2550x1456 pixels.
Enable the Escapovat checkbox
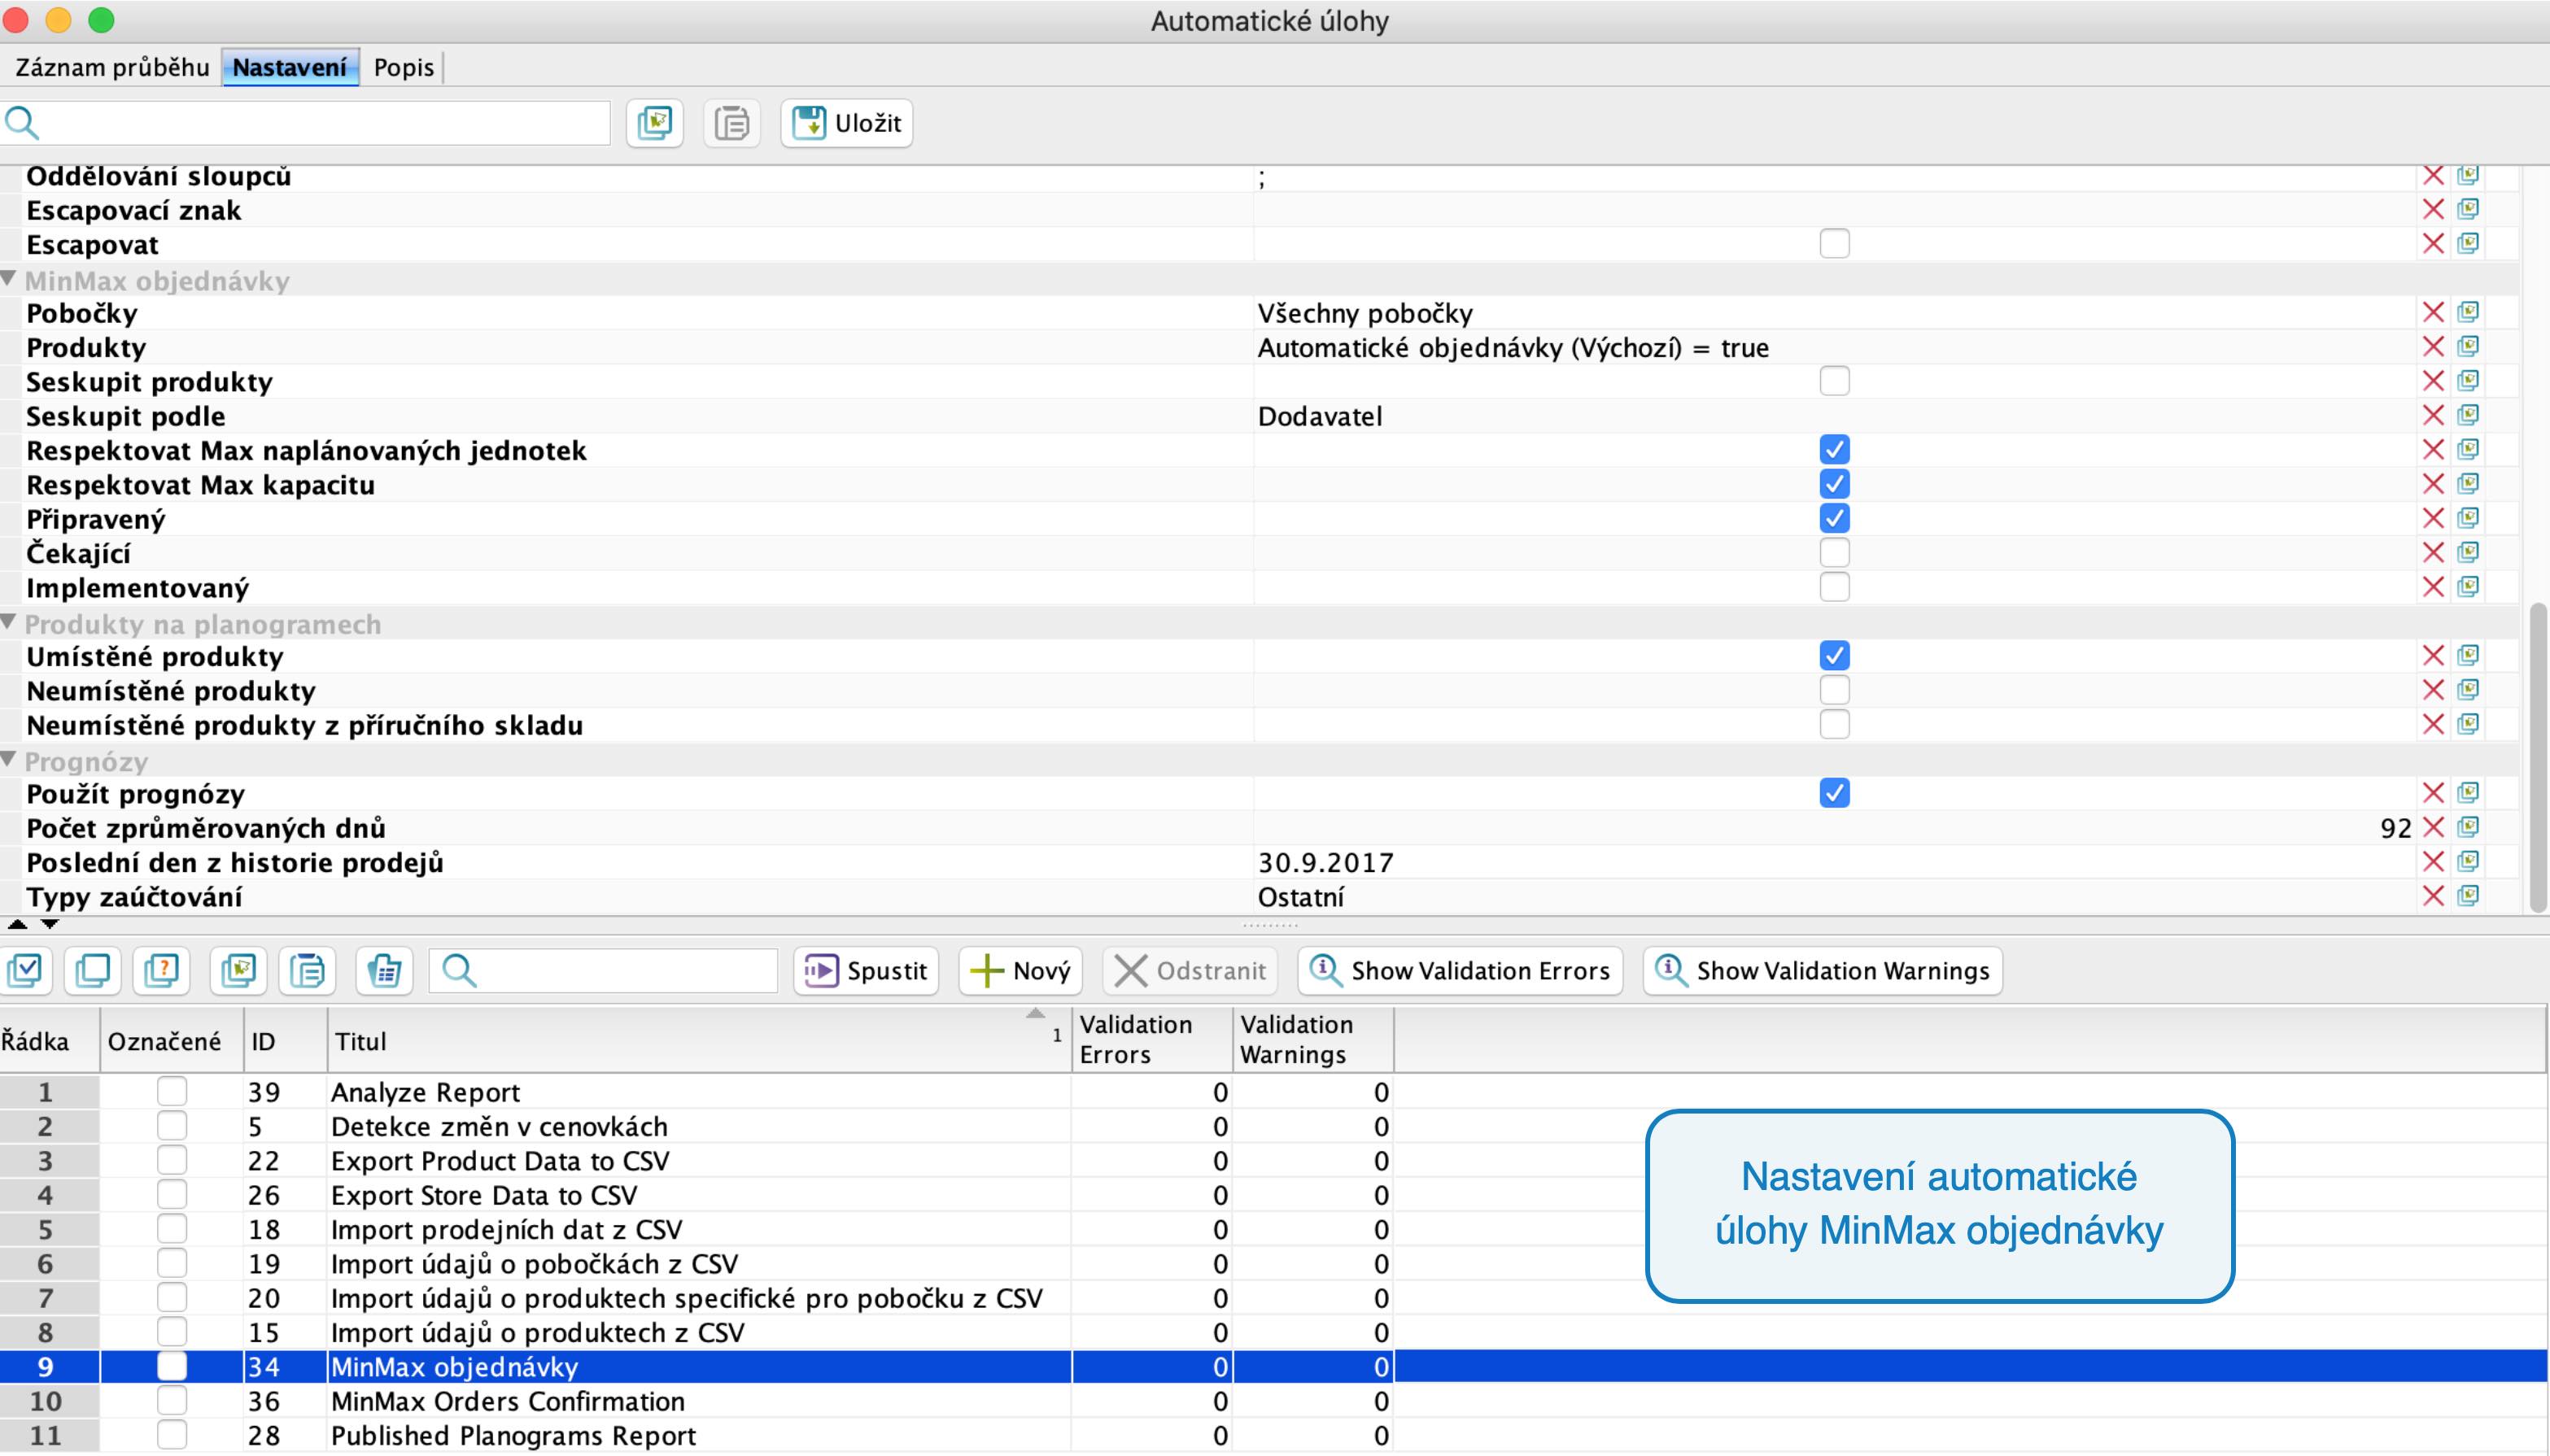click(x=1834, y=244)
